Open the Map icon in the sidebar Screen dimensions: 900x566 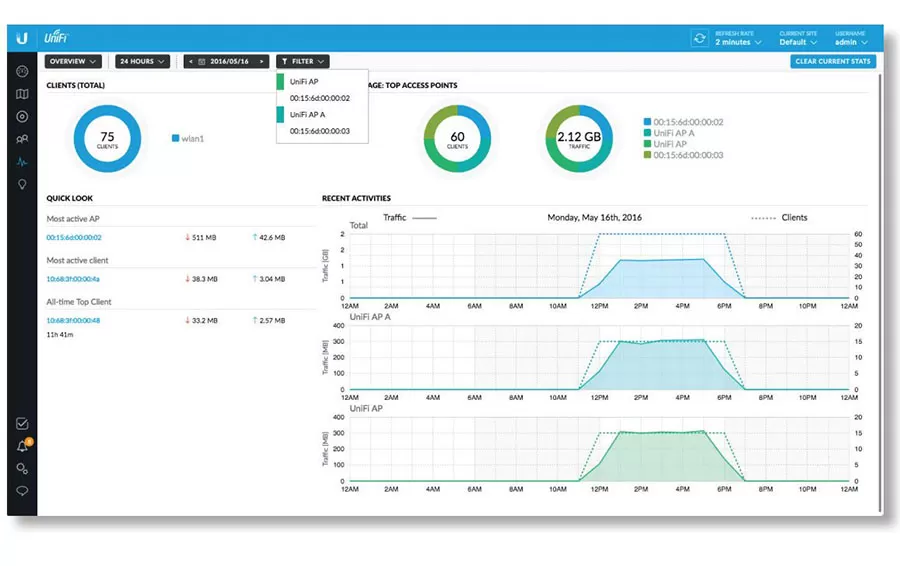click(22, 94)
